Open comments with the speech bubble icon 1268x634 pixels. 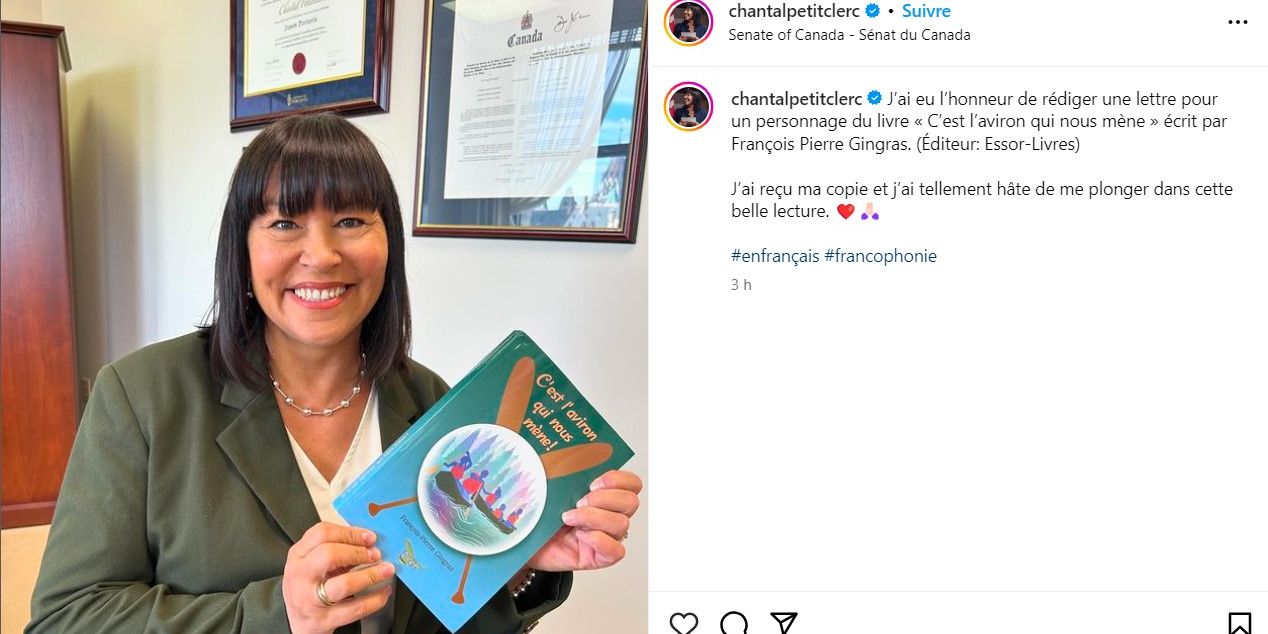734,623
